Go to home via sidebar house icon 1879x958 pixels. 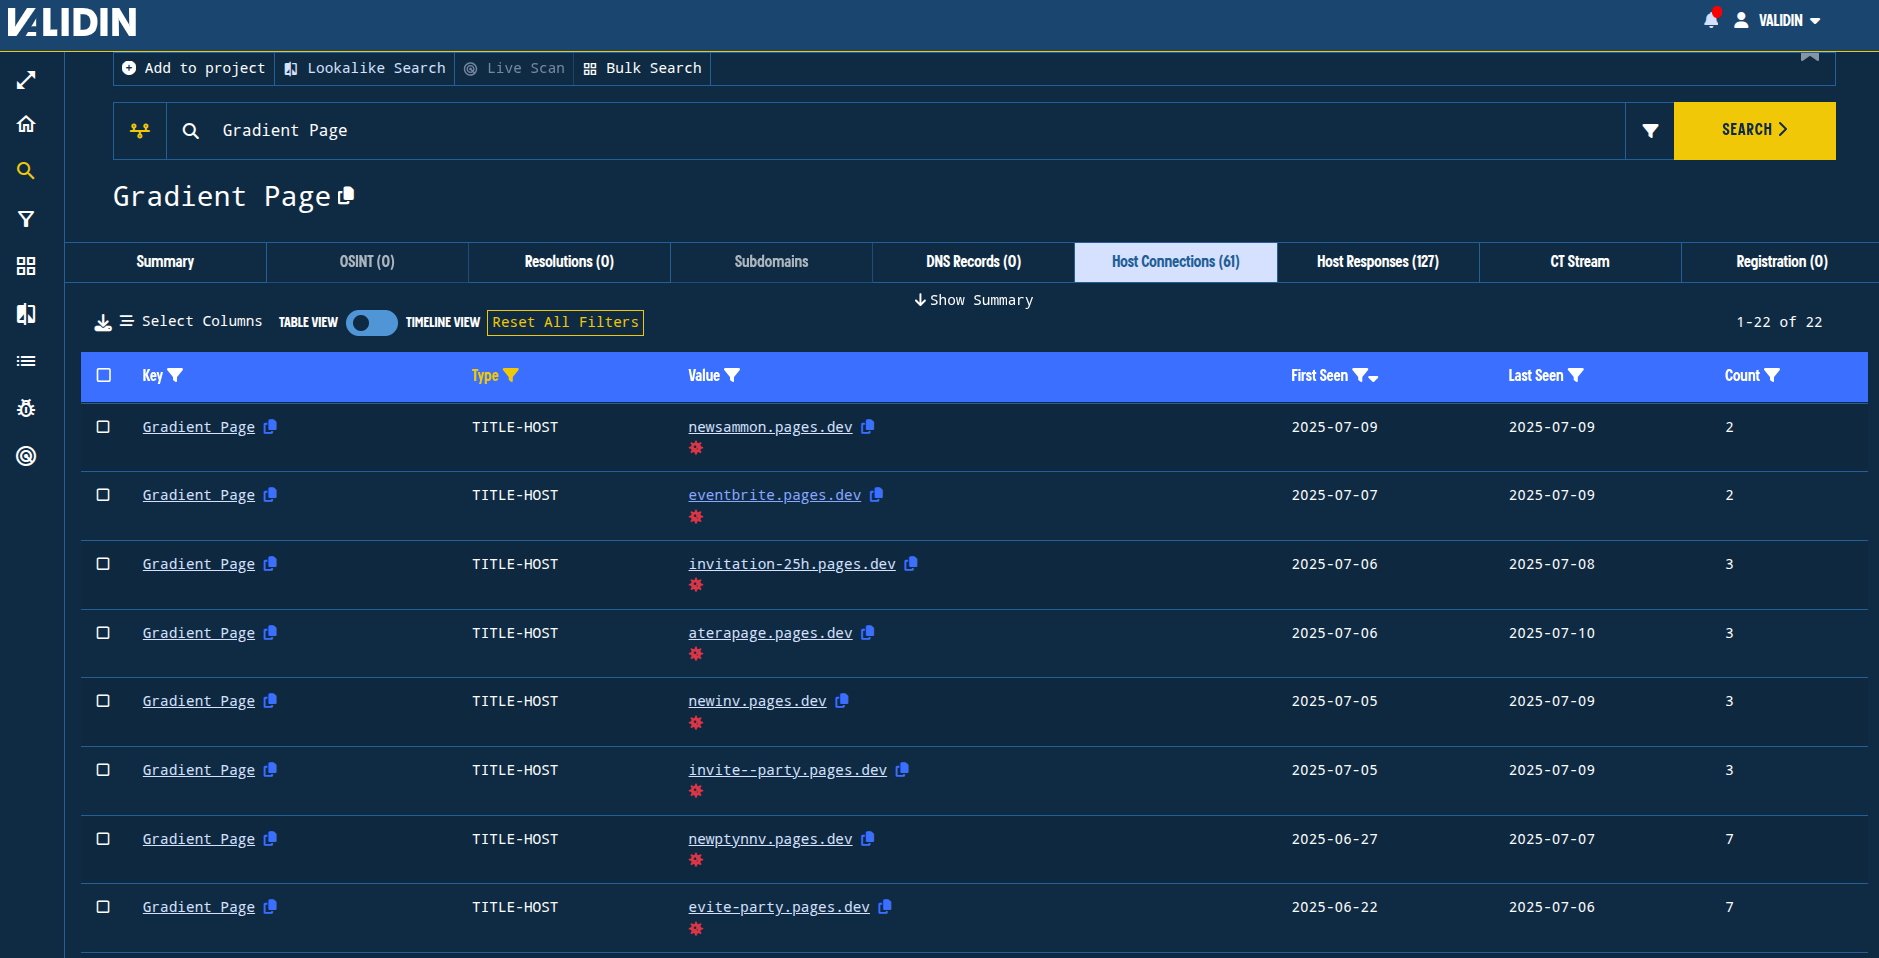tap(26, 124)
